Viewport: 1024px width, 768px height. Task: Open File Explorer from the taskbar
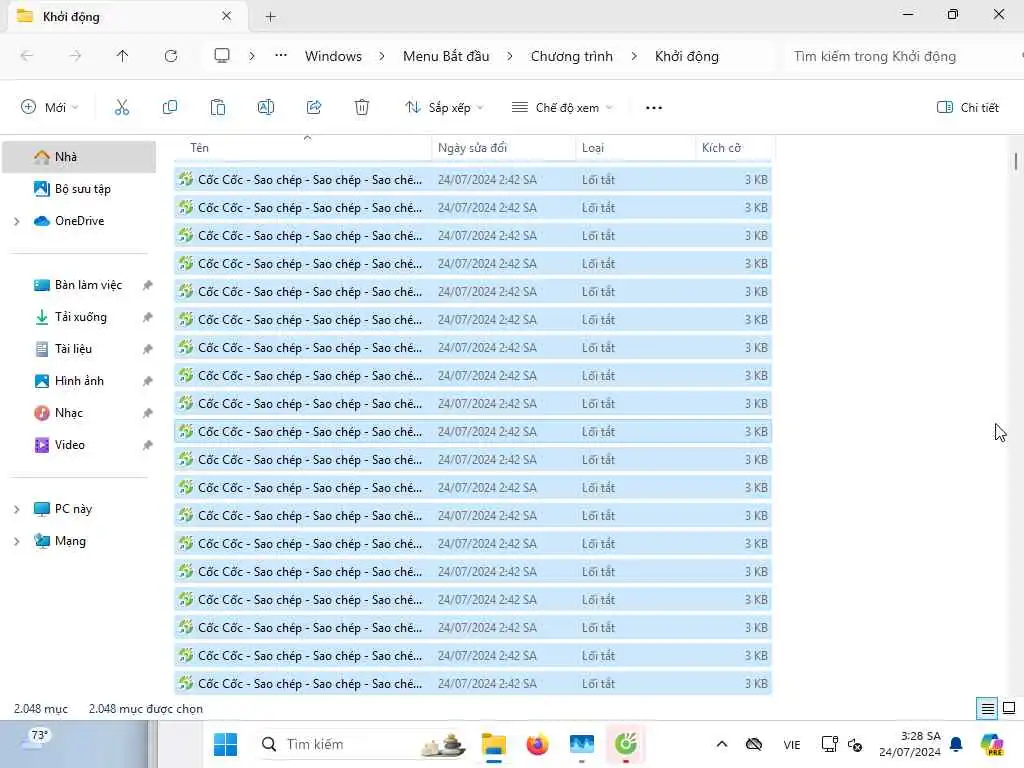click(x=494, y=744)
